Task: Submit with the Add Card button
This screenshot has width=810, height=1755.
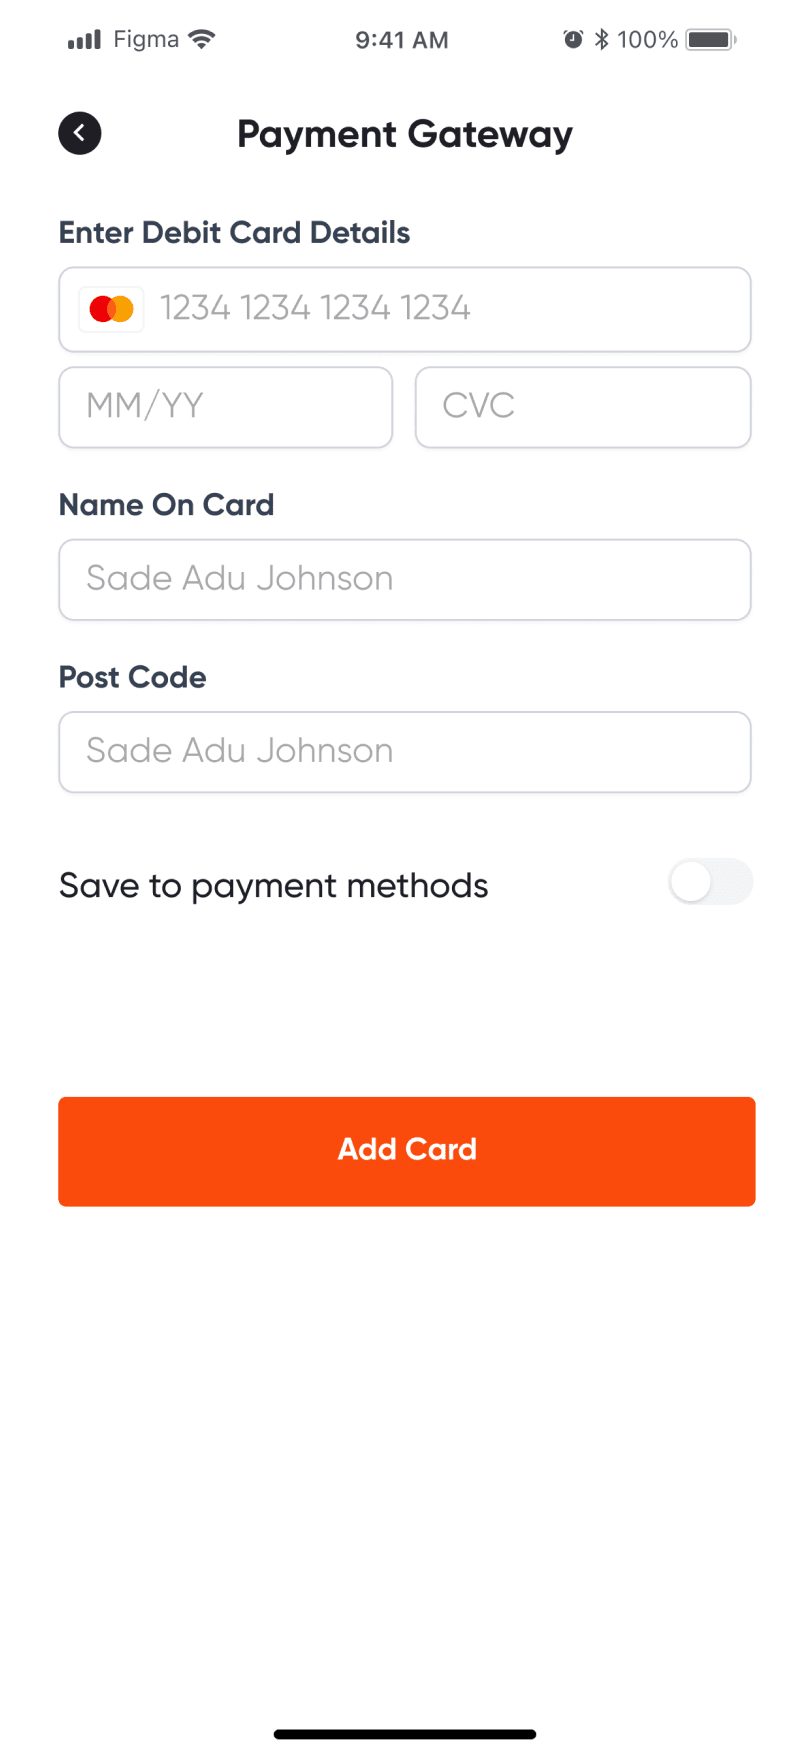Action: point(407,1151)
